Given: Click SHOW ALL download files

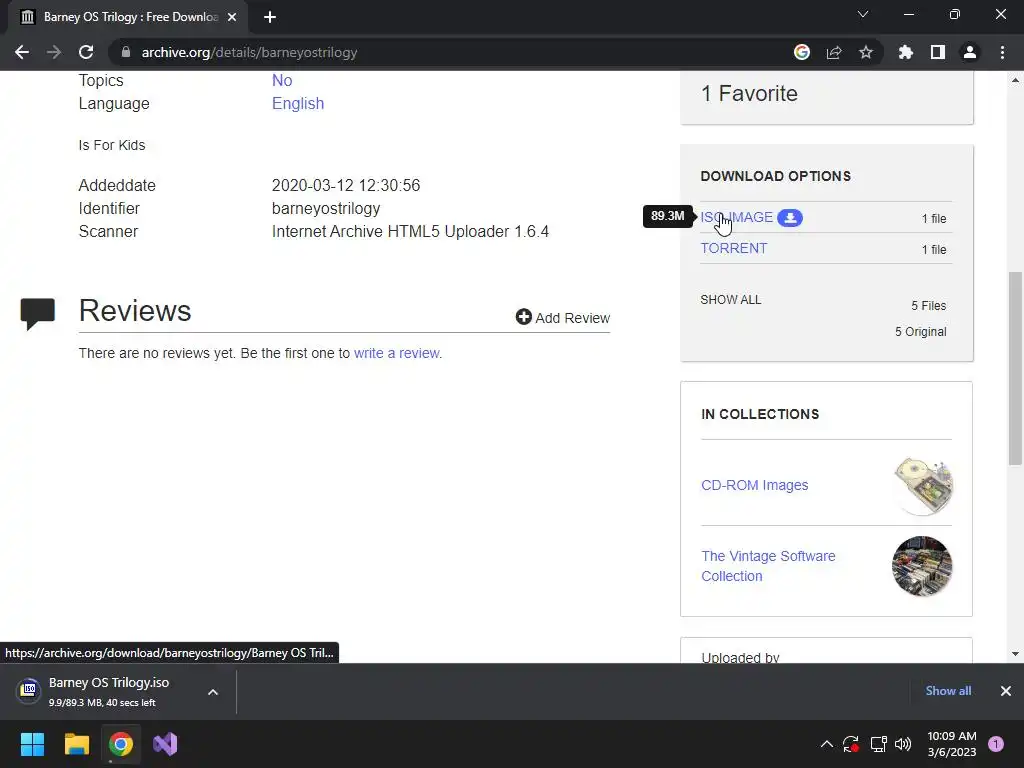Looking at the screenshot, I should tap(731, 300).
